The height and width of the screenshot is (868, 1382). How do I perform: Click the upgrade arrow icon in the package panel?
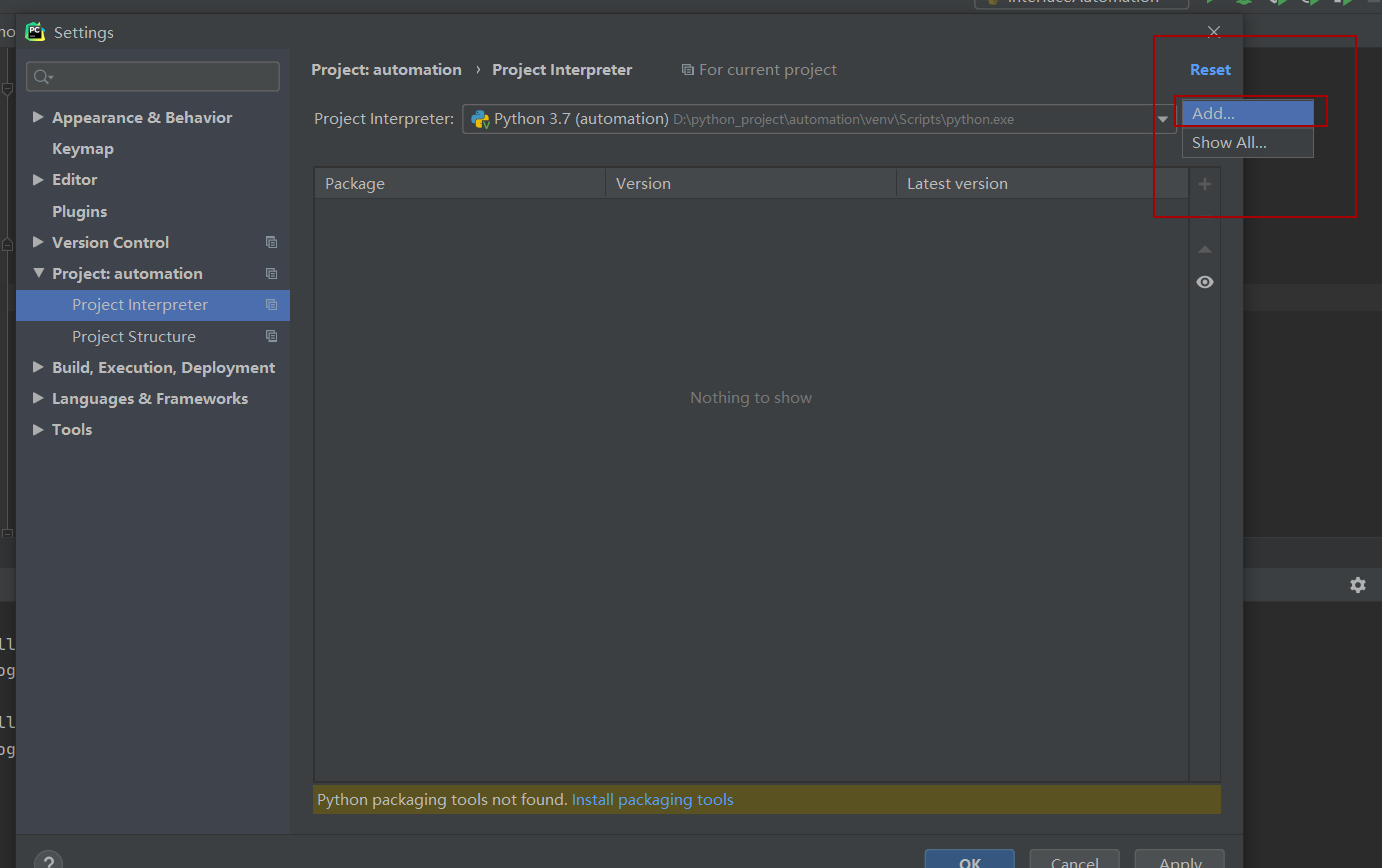(x=1204, y=249)
